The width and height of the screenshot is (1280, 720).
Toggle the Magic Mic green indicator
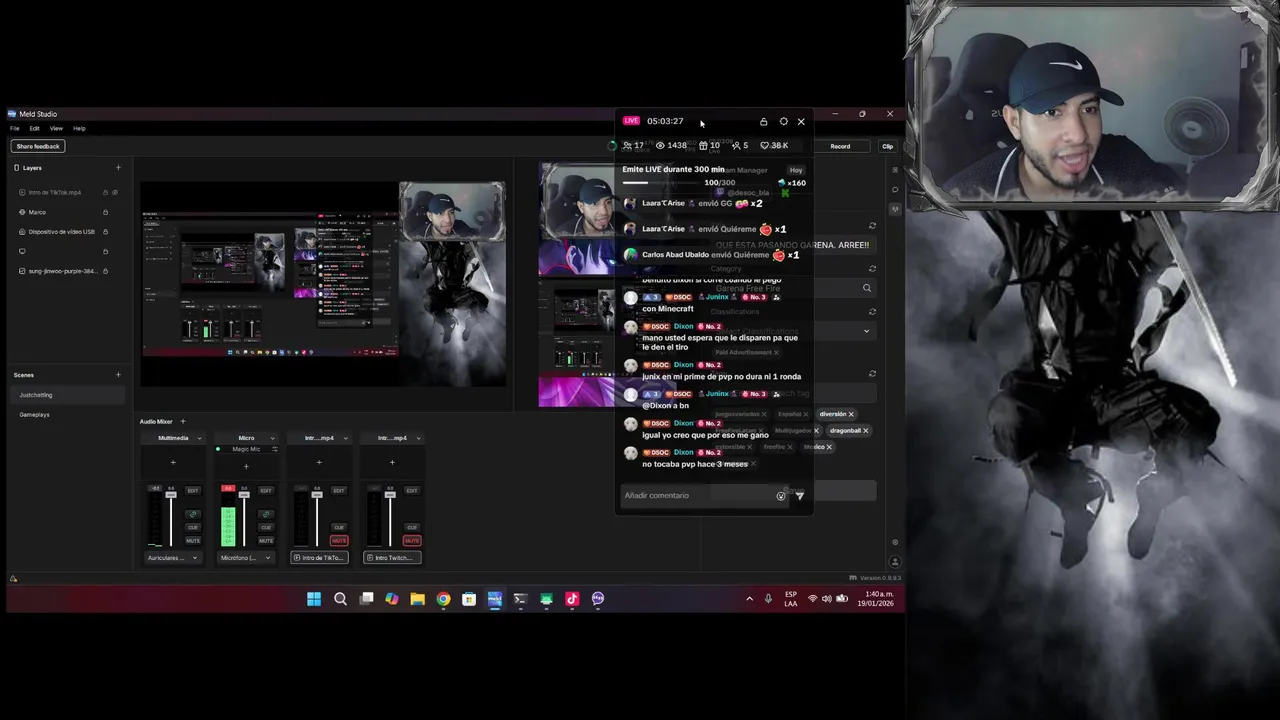pyautogui.click(x=218, y=449)
